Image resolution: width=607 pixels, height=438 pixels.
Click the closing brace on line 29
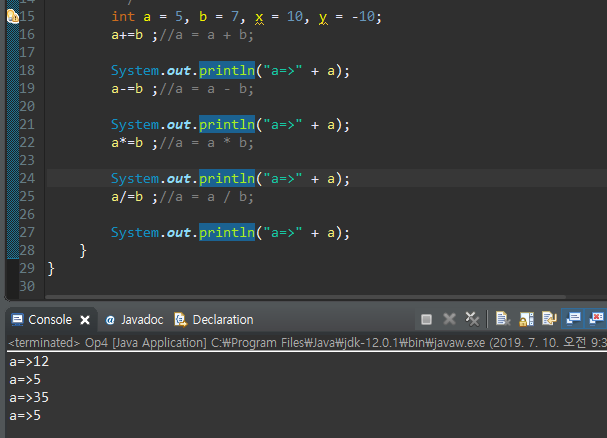(x=51, y=269)
